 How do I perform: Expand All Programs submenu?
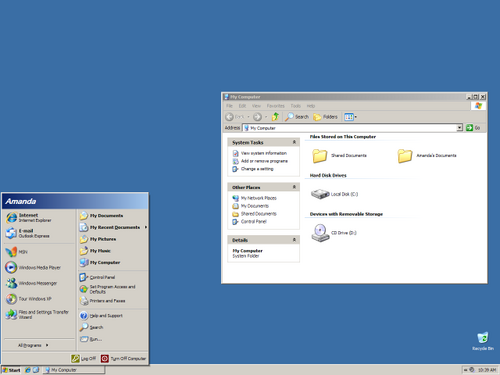tap(33, 345)
